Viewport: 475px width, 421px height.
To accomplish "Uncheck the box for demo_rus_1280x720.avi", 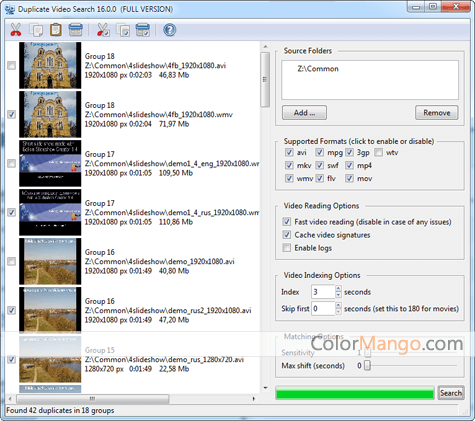I will [x=12, y=359].
